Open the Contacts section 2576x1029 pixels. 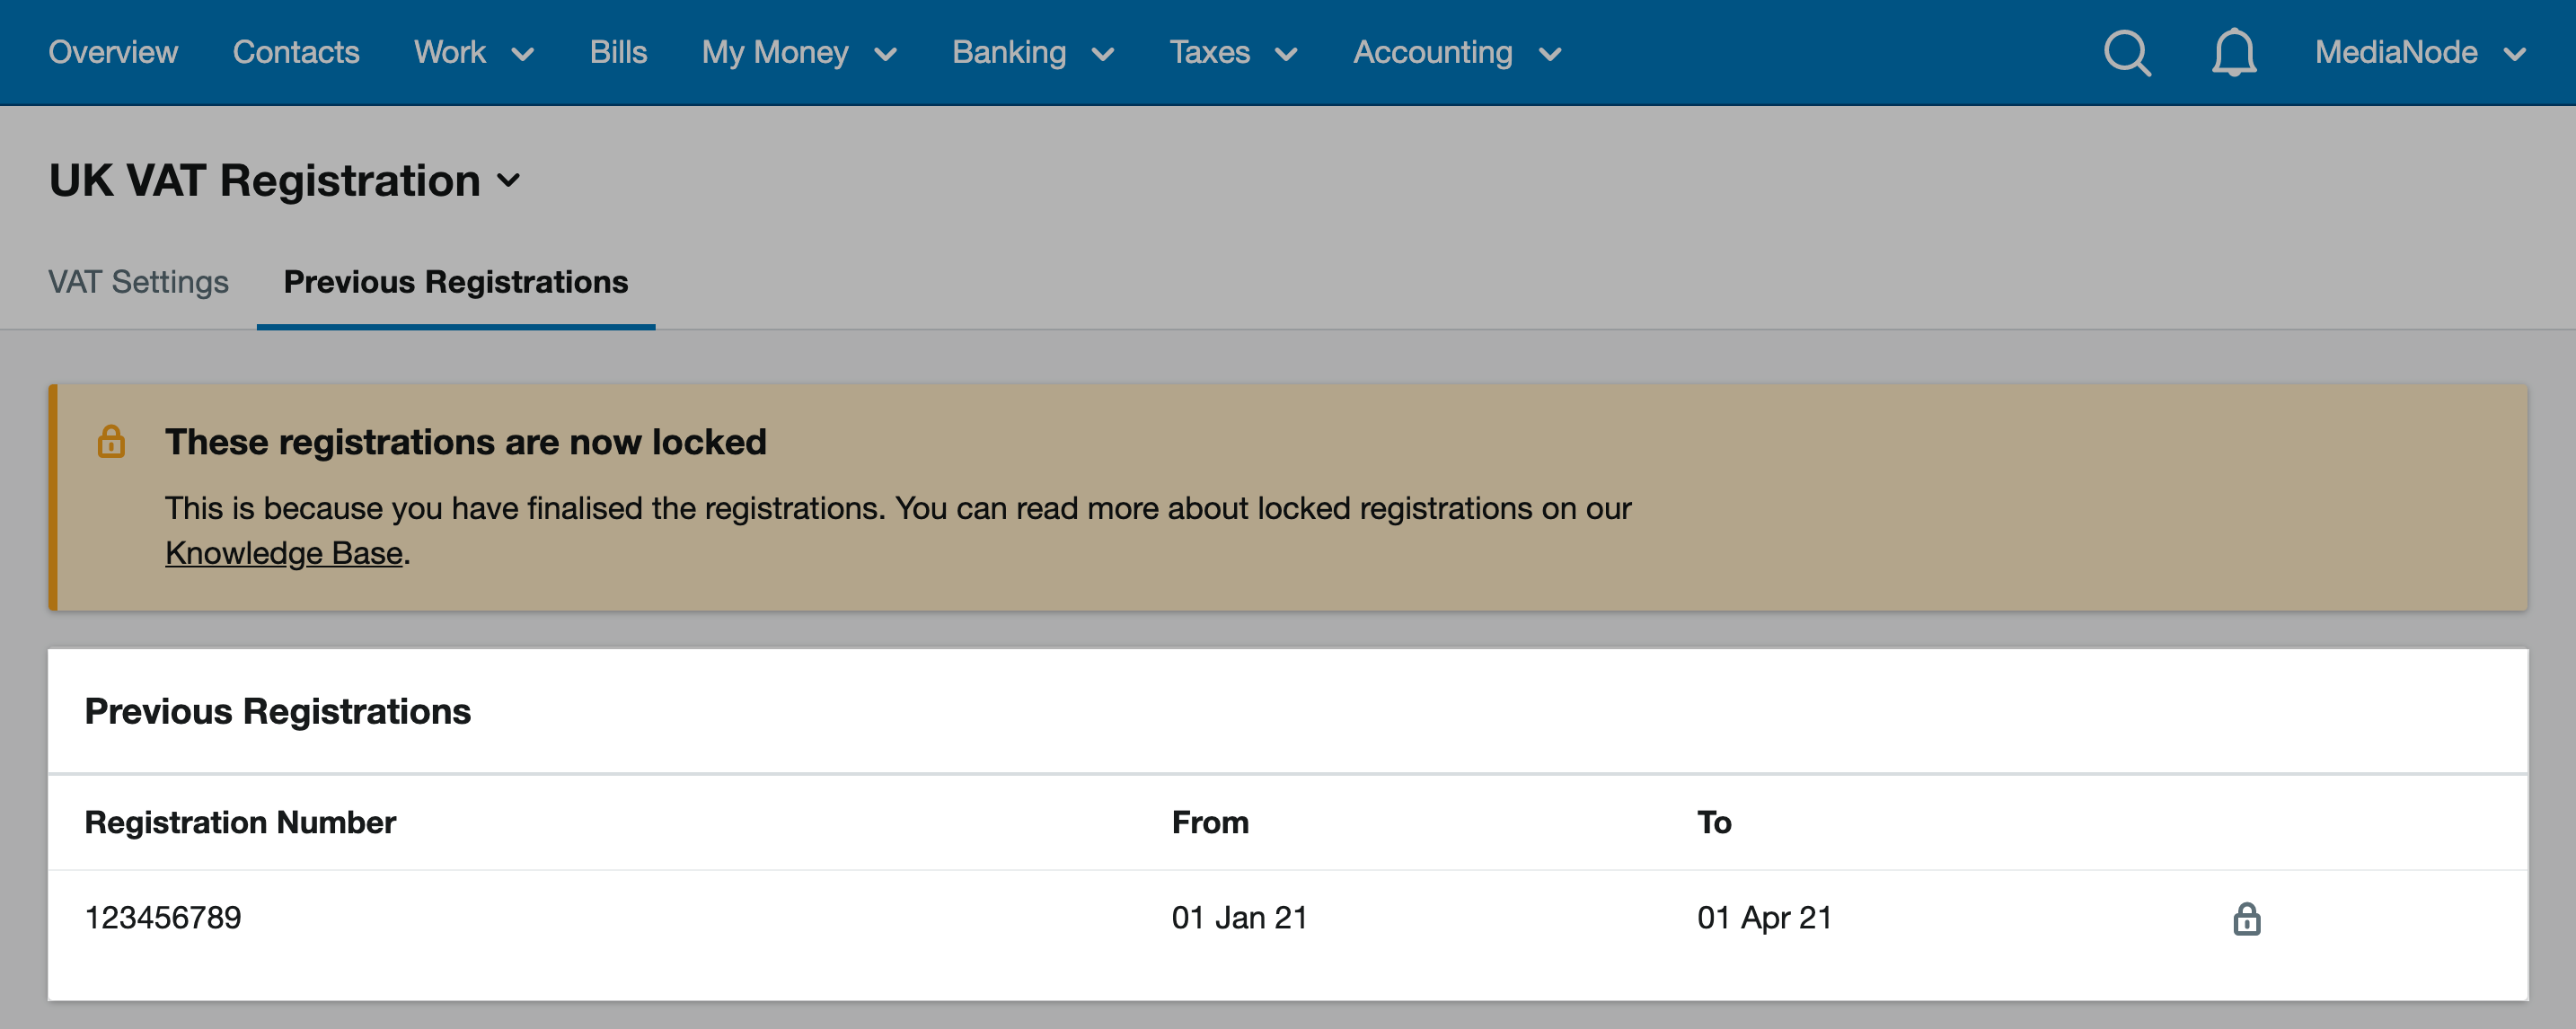coord(296,52)
